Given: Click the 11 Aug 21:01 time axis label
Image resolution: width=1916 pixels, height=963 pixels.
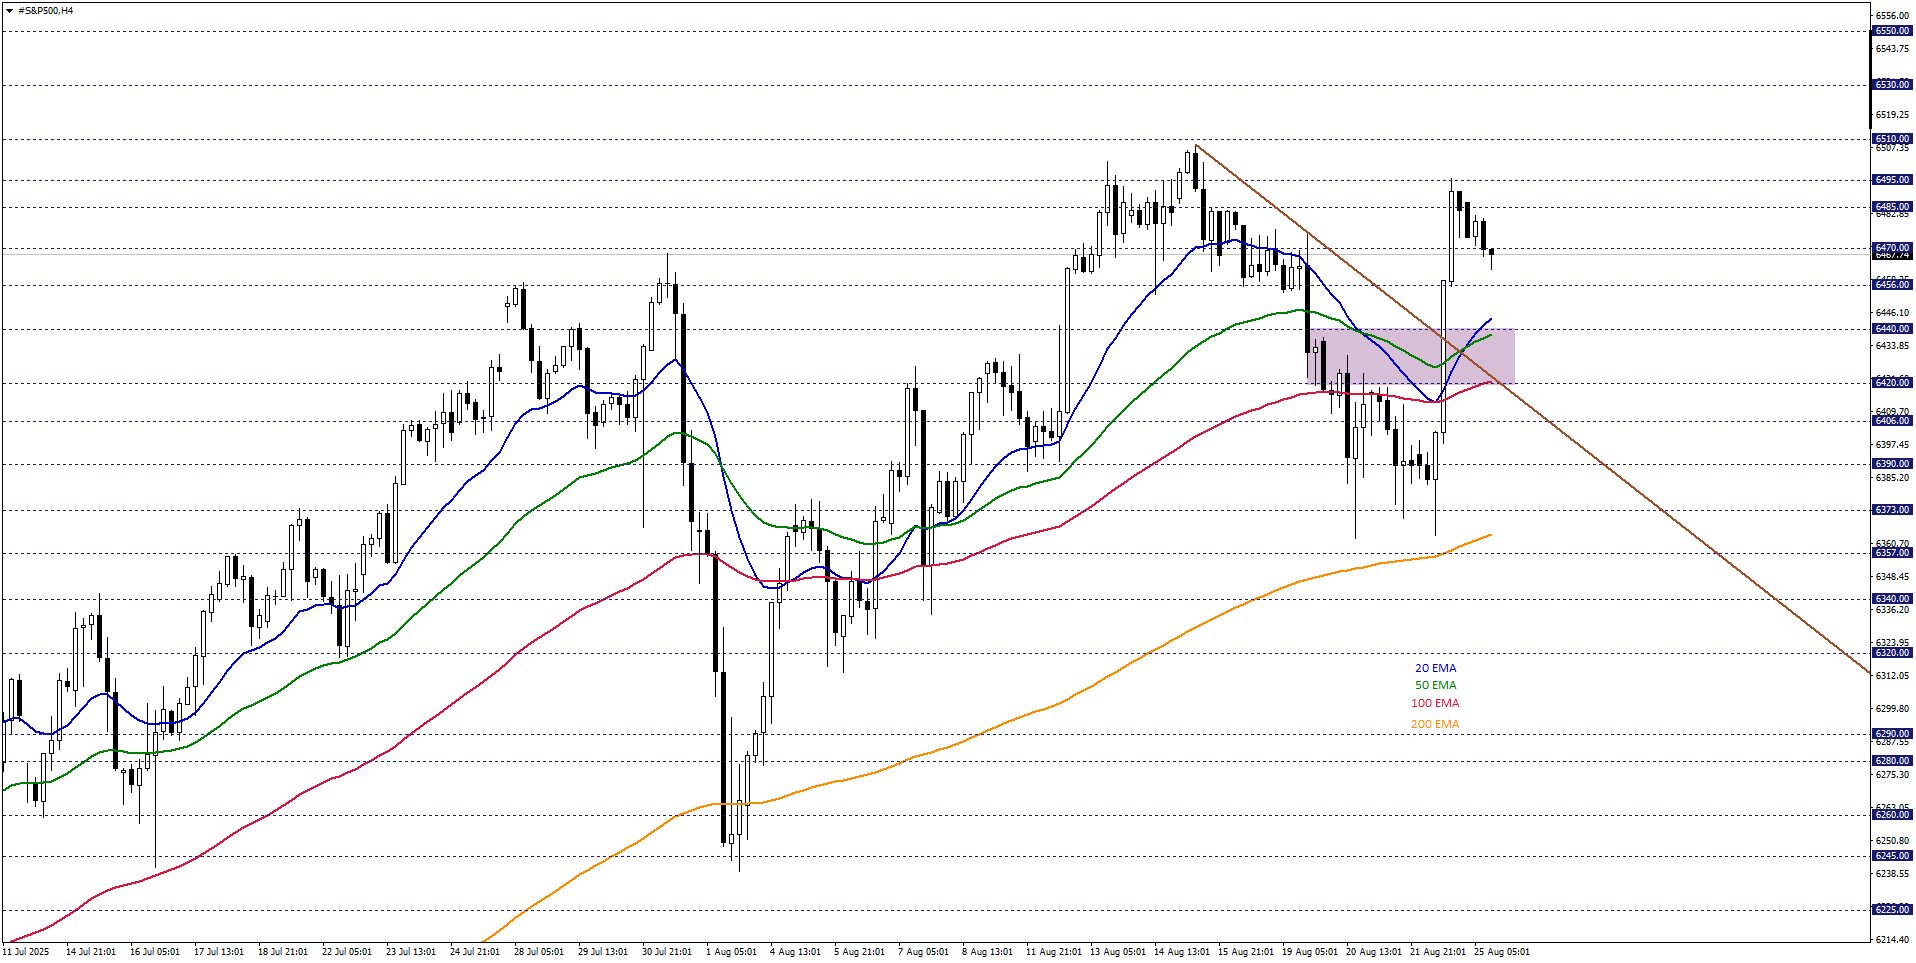Looking at the screenshot, I should [x=1054, y=952].
